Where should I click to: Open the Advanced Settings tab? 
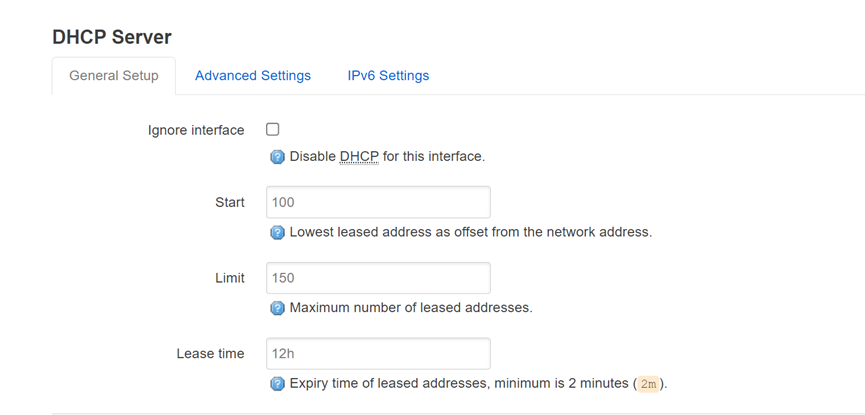pyautogui.click(x=253, y=76)
